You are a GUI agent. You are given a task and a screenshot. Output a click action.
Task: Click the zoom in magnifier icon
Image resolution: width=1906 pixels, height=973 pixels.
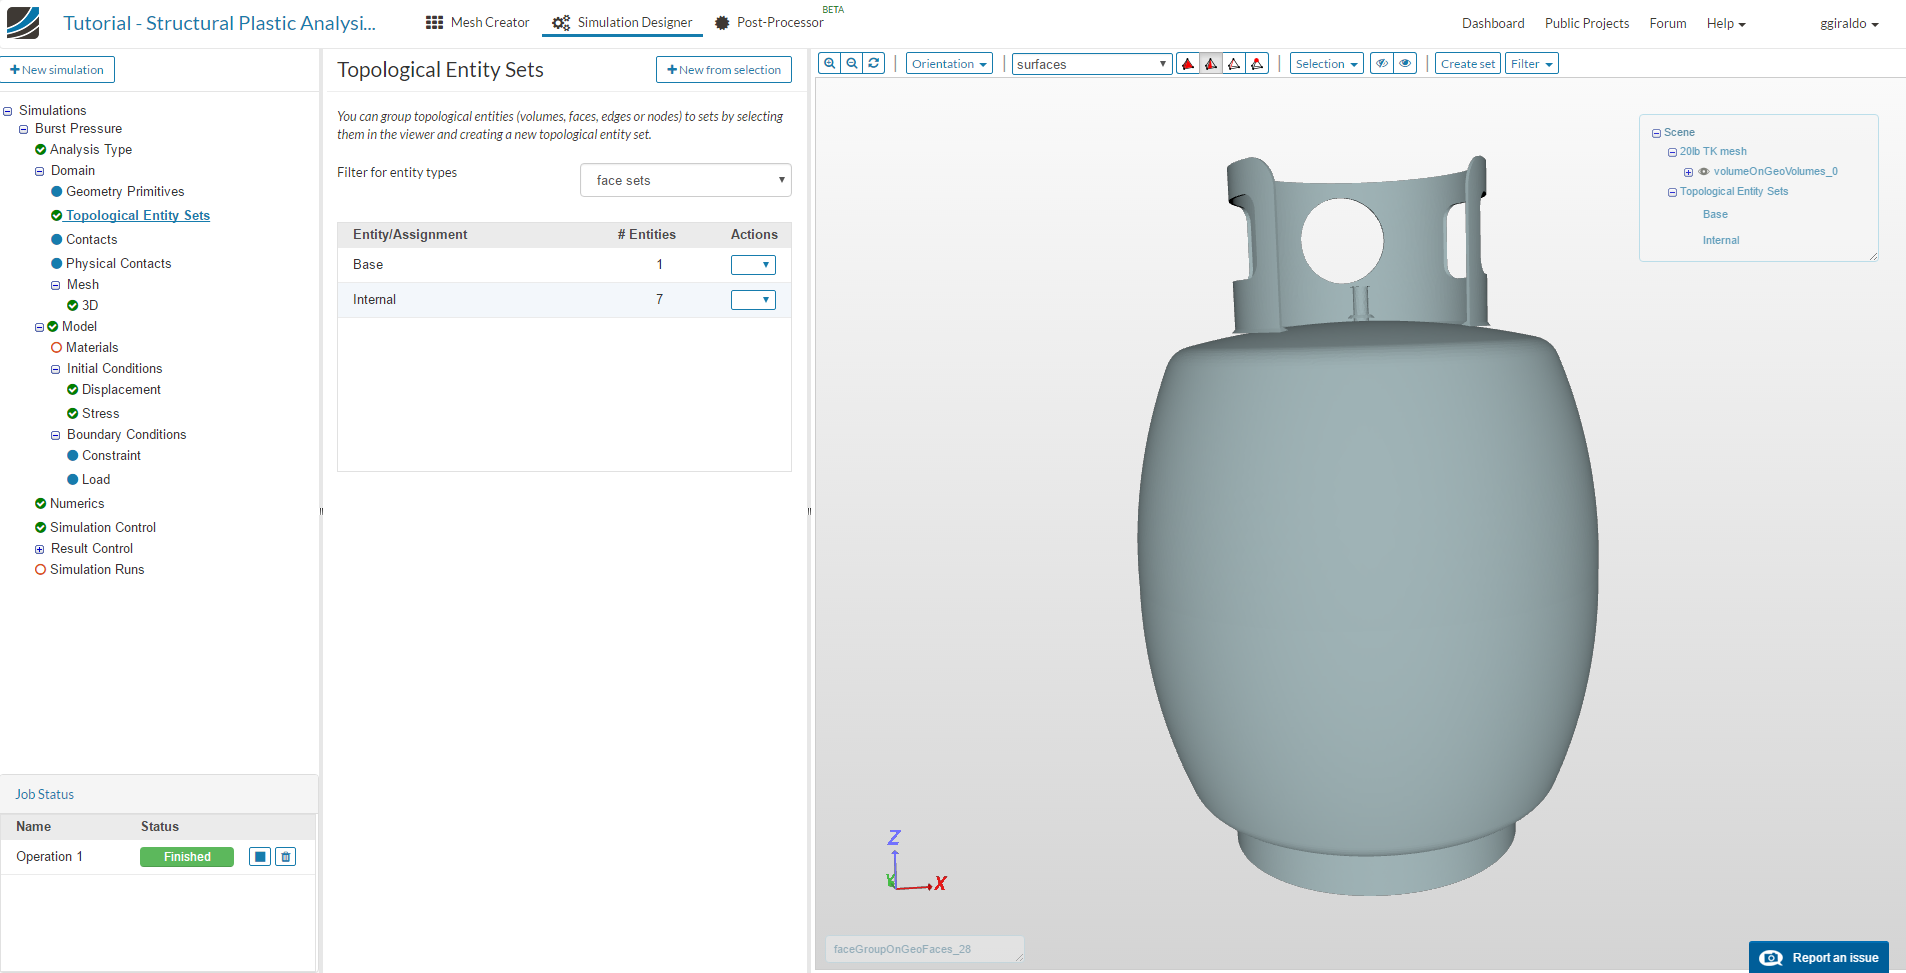pos(829,64)
